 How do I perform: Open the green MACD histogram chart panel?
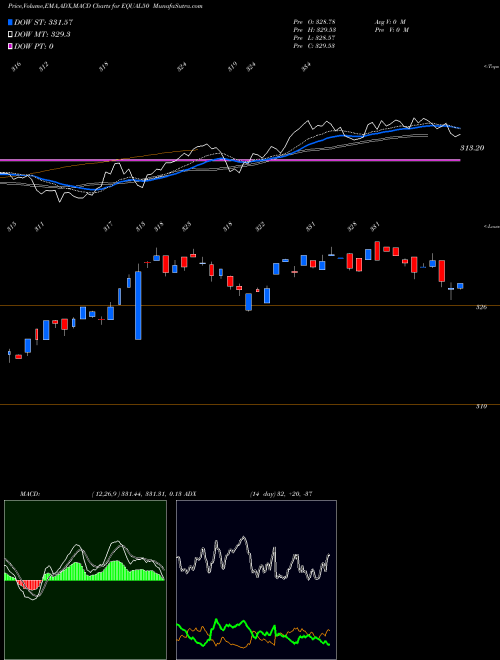(x=85, y=580)
